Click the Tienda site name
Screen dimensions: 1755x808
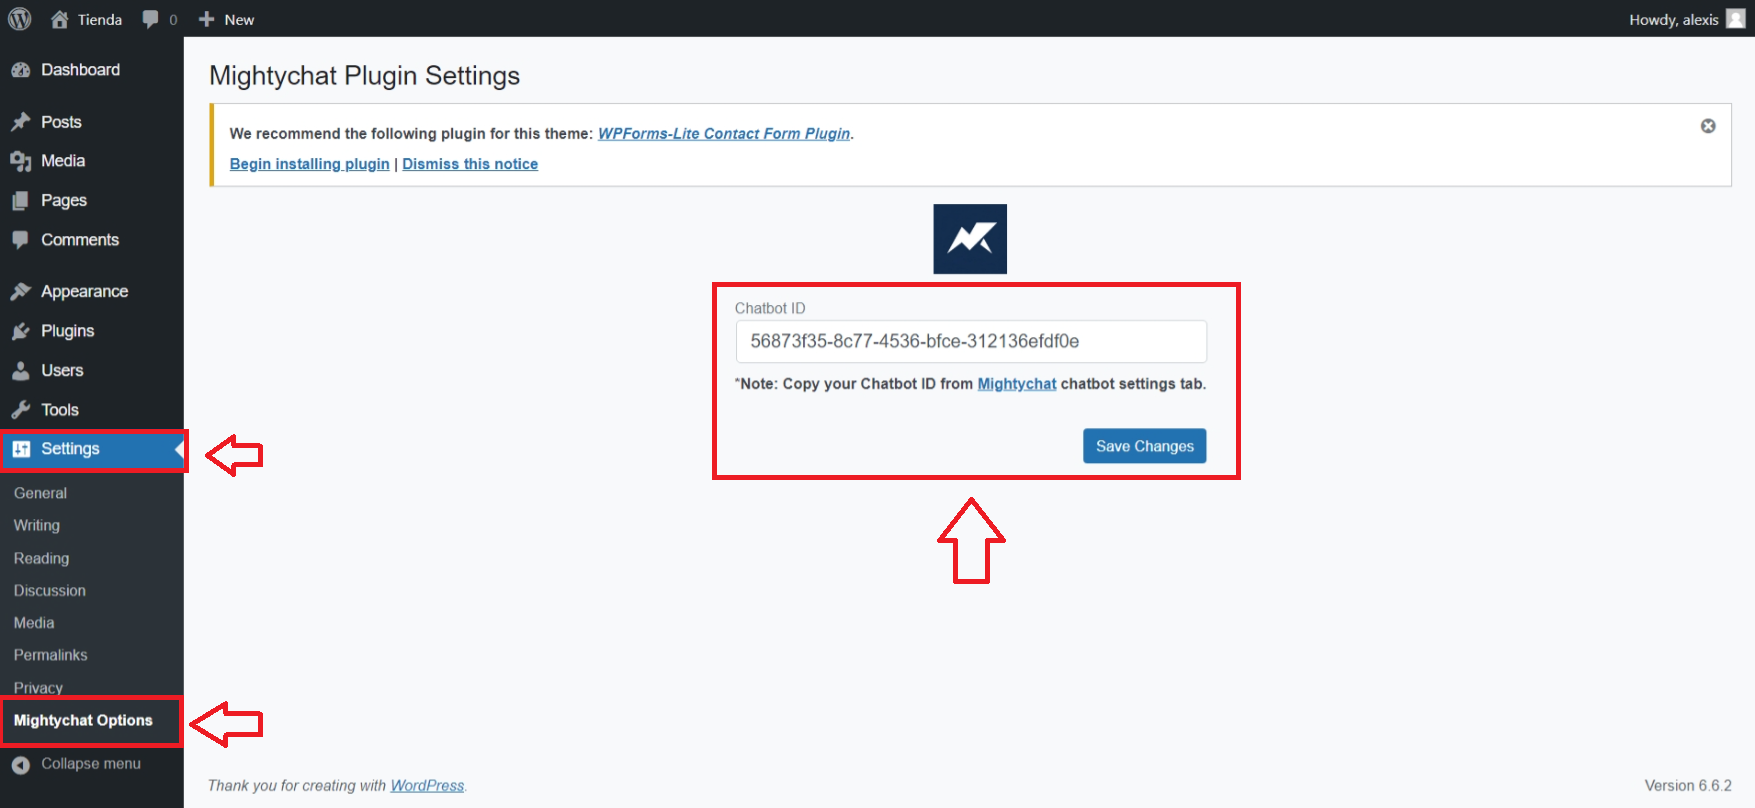[100, 19]
